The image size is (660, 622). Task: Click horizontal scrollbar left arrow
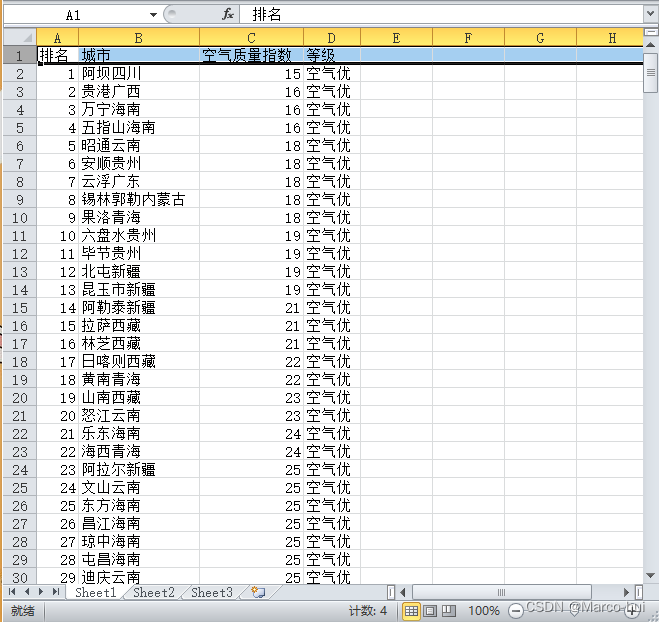(x=403, y=592)
